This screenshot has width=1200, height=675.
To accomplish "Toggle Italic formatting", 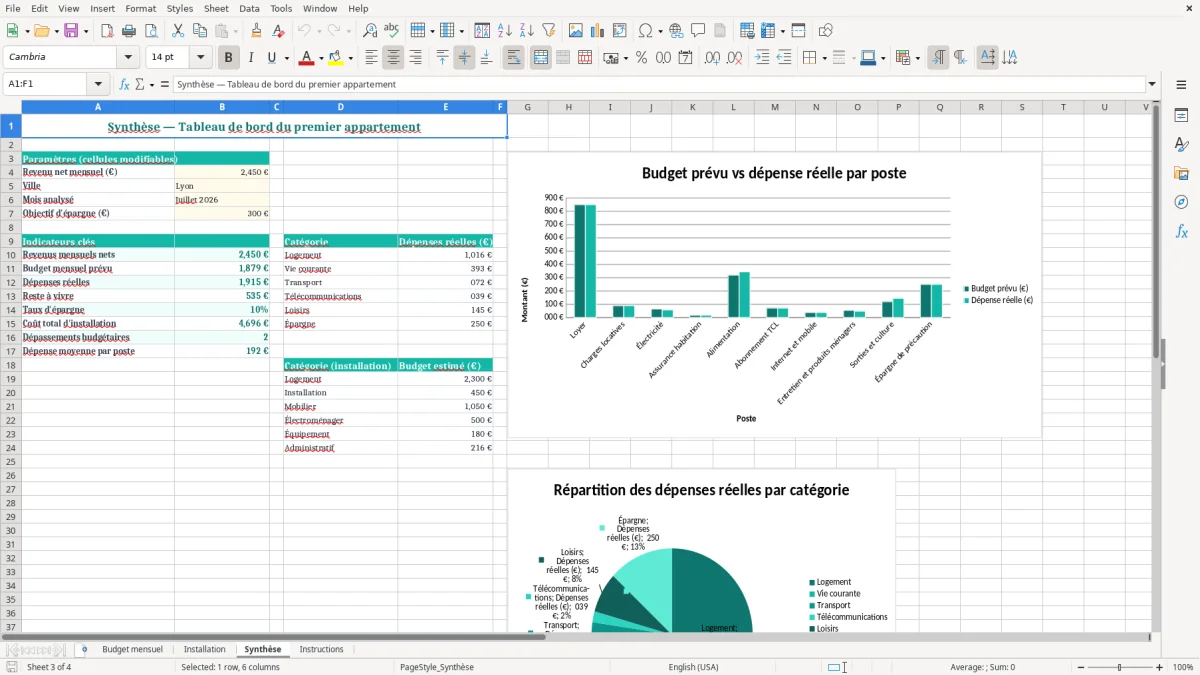I will click(251, 58).
